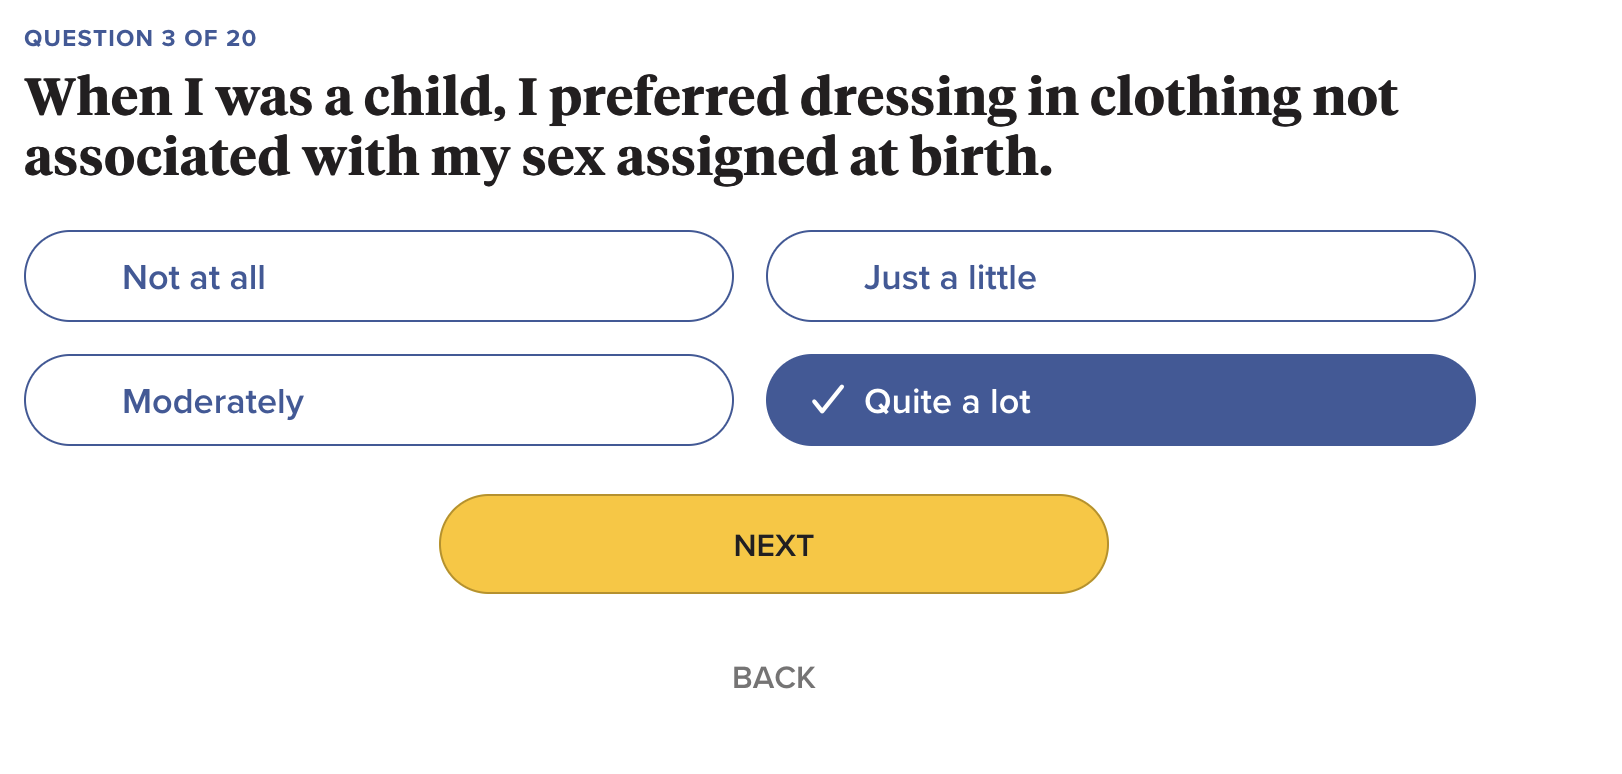Image resolution: width=1622 pixels, height=774 pixels.
Task: Deselect the "Quite a lot" option
Action: coord(1120,400)
